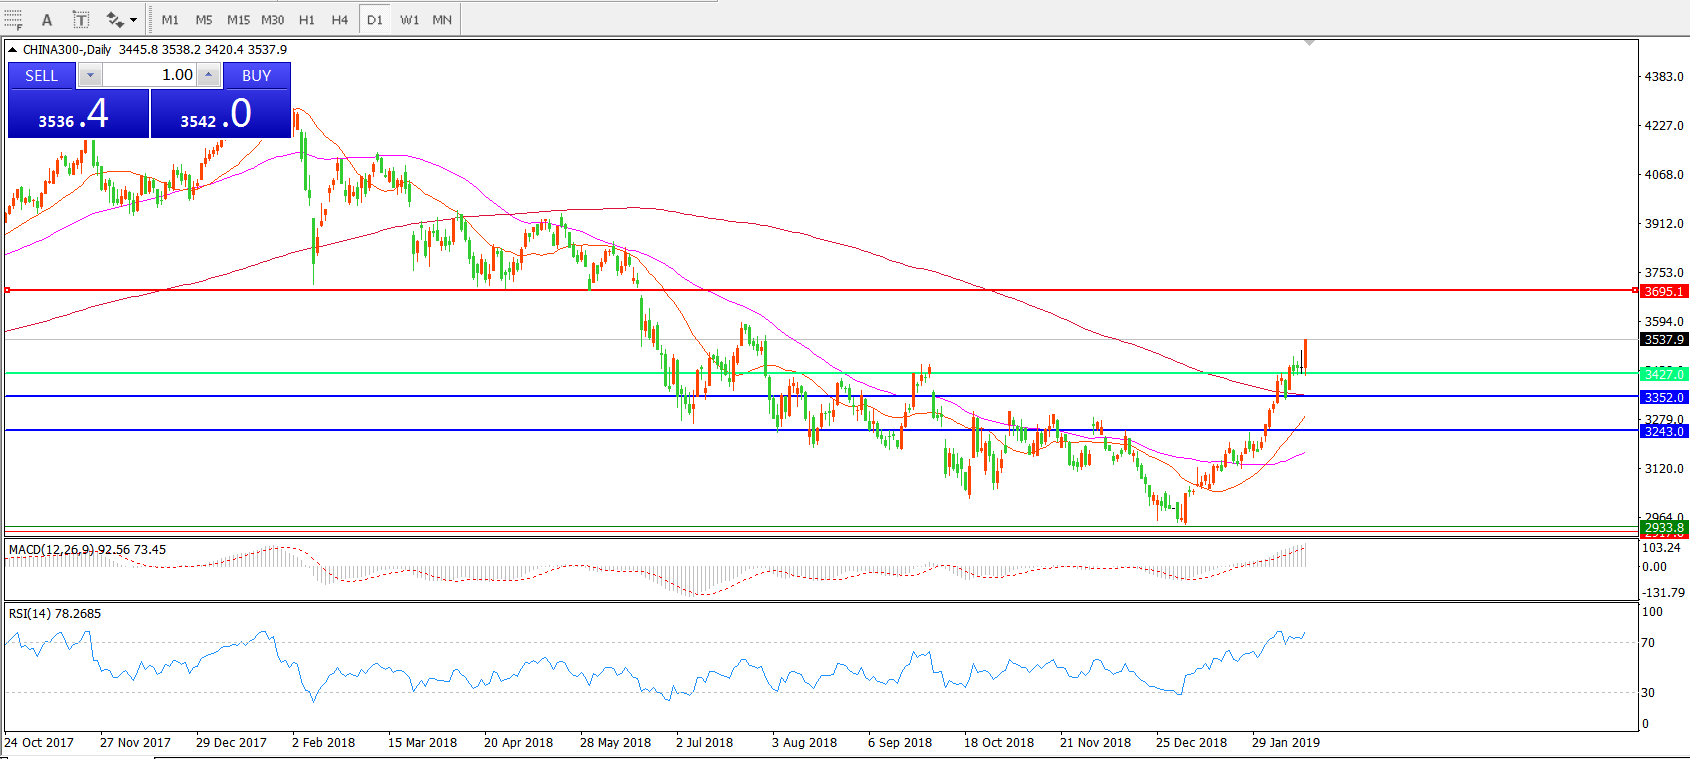
Task: Increase trade volume with up arrow
Action: pyautogui.click(x=208, y=75)
